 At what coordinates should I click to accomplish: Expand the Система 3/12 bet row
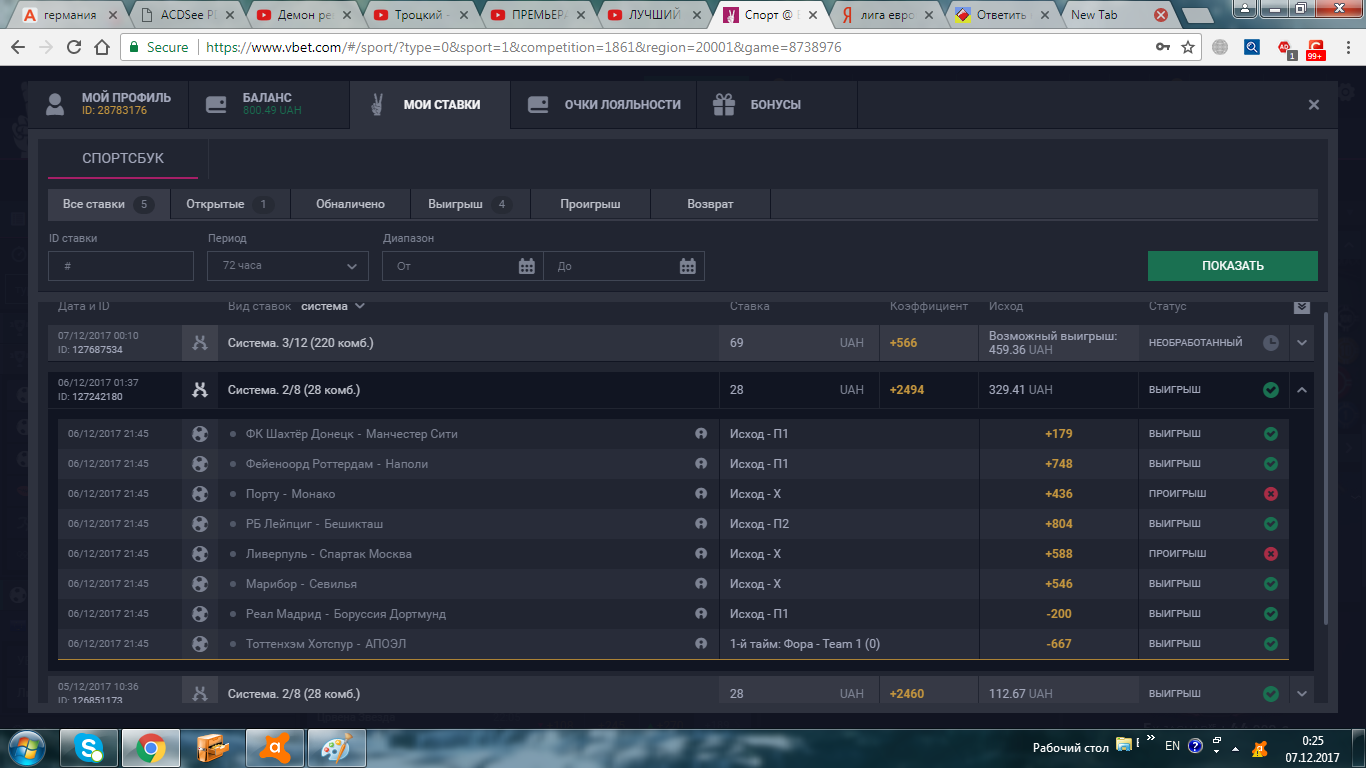pyautogui.click(x=1301, y=343)
